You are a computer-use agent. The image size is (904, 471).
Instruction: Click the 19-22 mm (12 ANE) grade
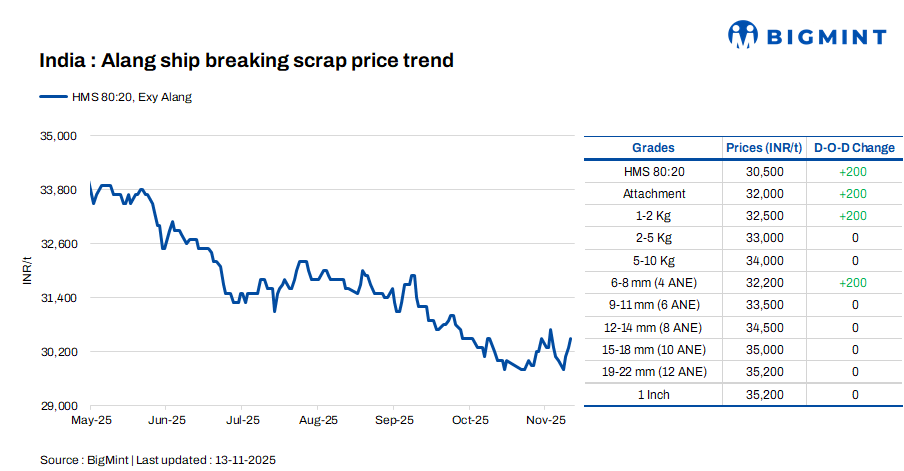click(653, 372)
